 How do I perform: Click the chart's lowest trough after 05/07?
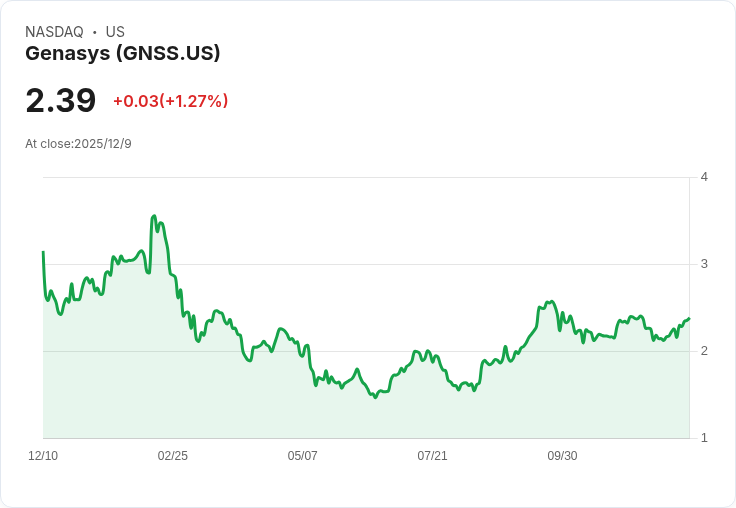click(375, 397)
